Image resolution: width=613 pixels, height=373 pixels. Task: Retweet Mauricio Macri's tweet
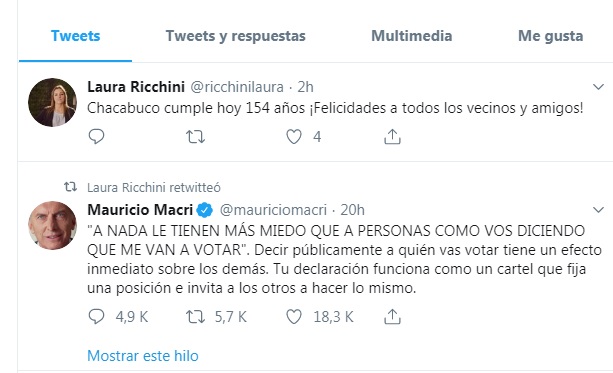click(195, 317)
